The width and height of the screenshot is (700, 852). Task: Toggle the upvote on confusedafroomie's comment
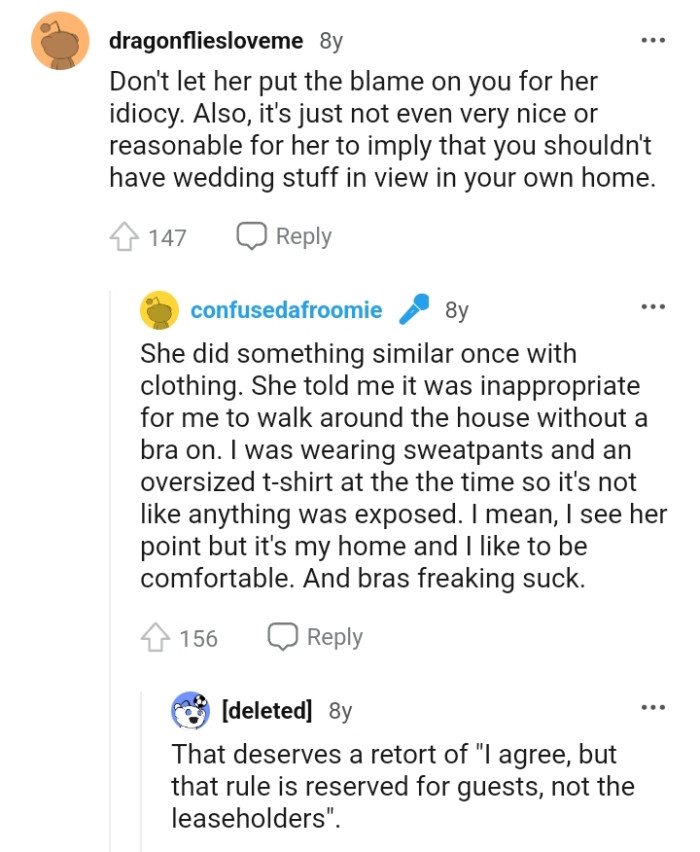coord(155,636)
